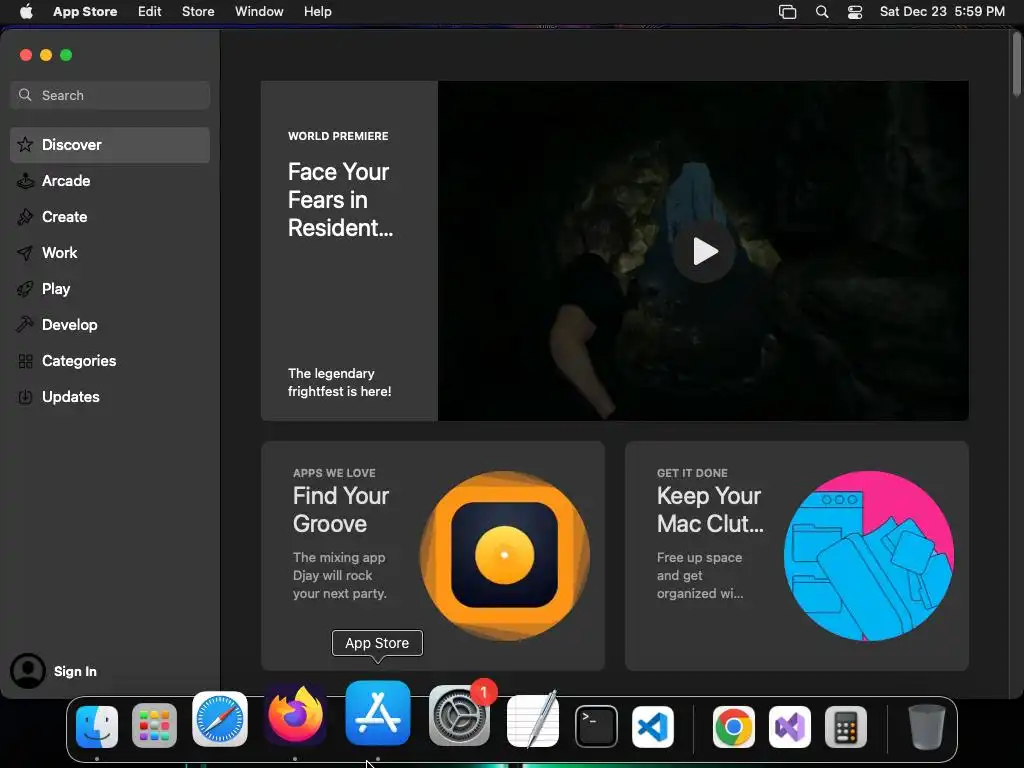Open Finder from the dock
Screen dimensions: 1024x768
coord(97,727)
